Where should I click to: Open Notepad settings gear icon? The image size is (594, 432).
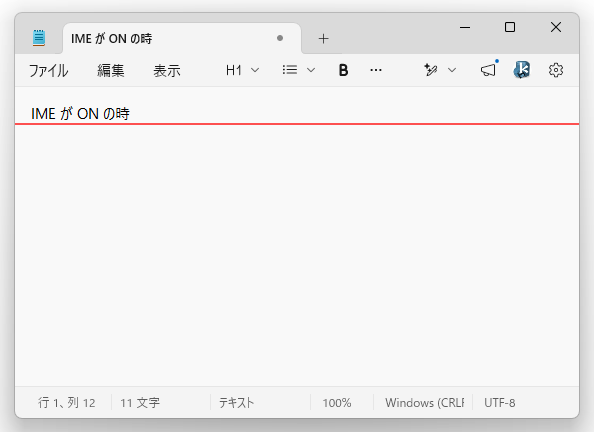[556, 70]
